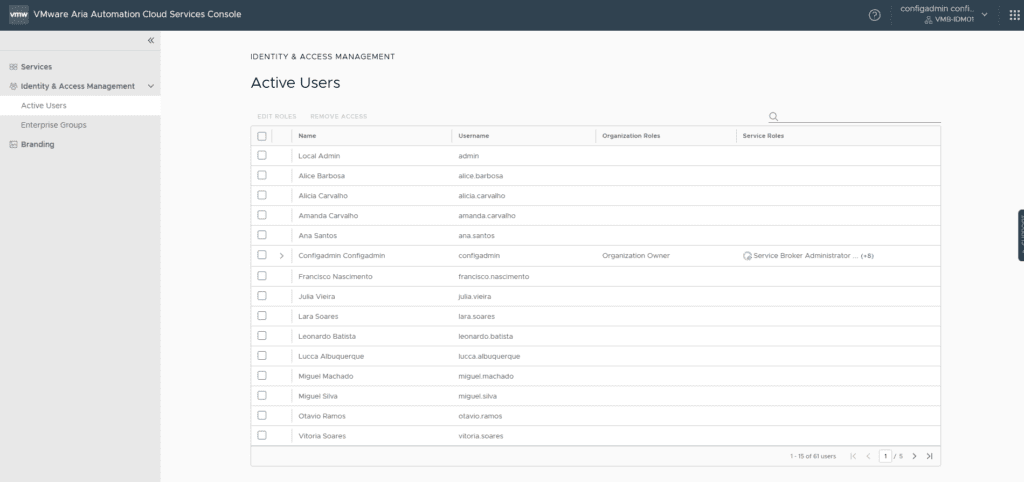Viewport: 1024px width, 482px height.
Task: Toggle the select-all users checkbox
Action: [x=262, y=136]
